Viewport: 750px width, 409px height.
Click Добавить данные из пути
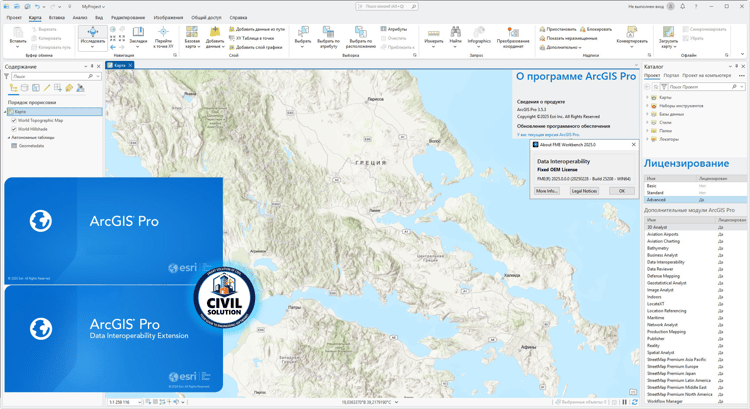257,29
